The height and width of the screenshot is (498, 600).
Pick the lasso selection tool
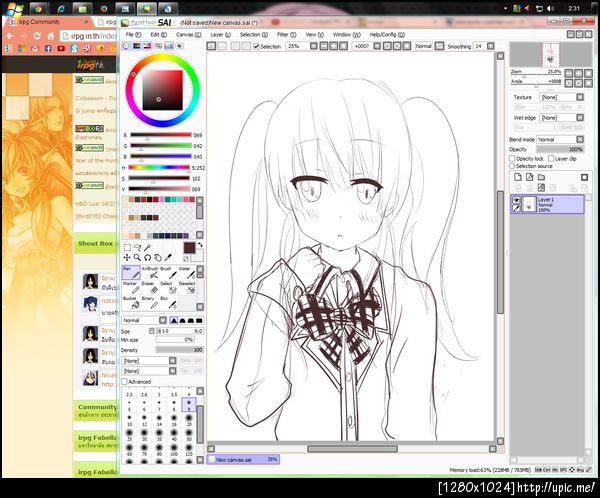[x=137, y=248]
